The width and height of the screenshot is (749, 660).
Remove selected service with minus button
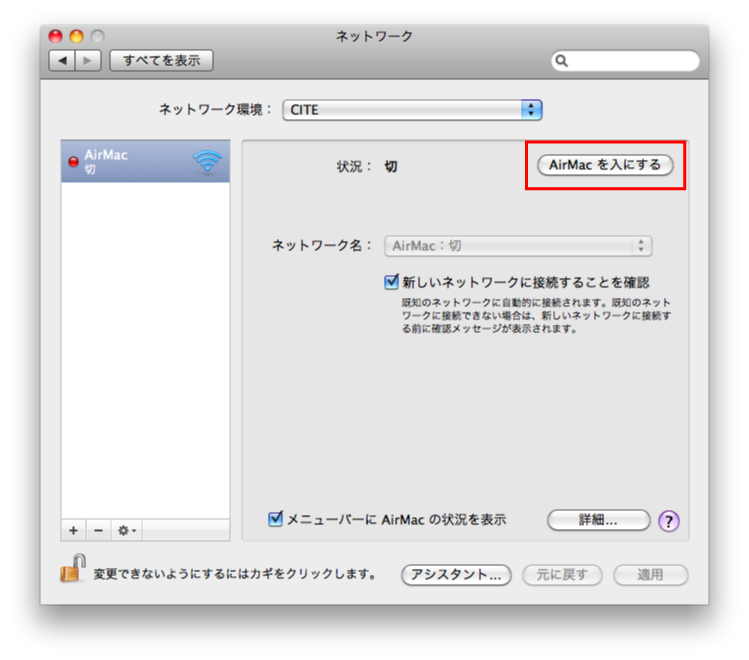click(x=98, y=529)
